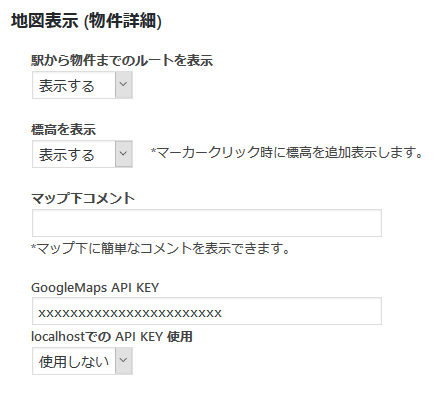443x394 pixels.
Task: Click the 使用しない selected value
Action: (74, 362)
